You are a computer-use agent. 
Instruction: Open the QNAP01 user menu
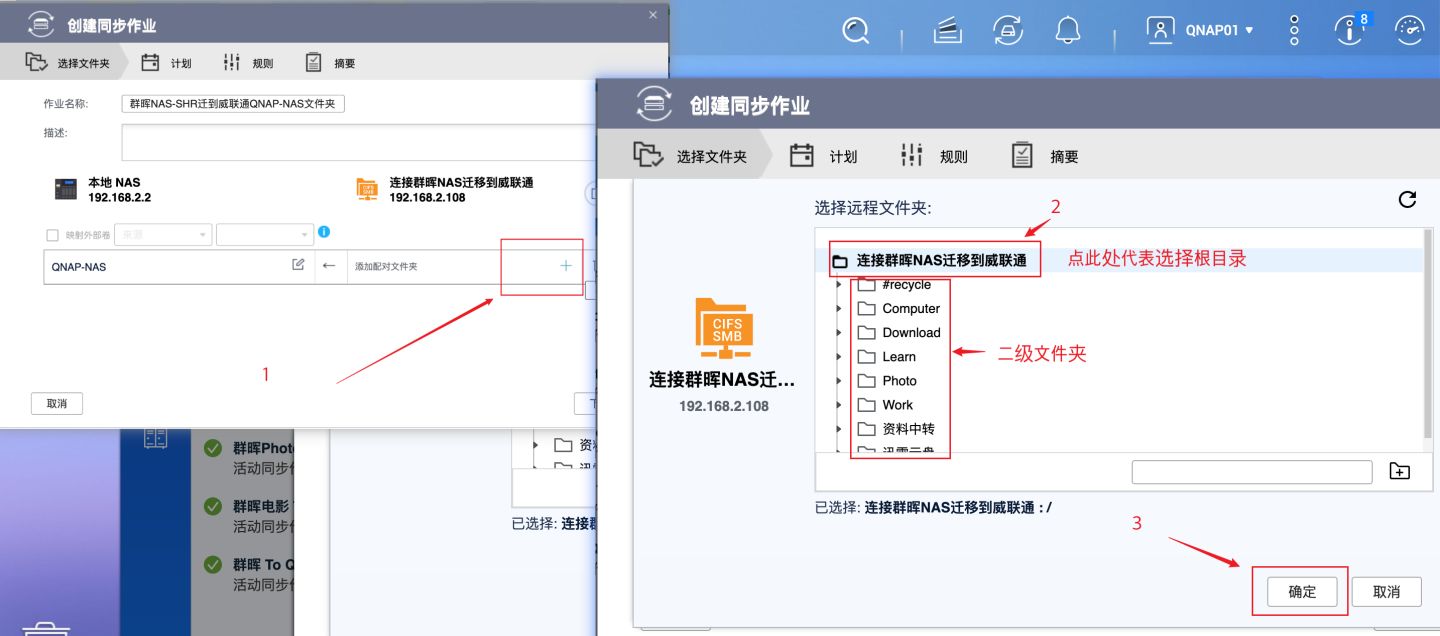1200,30
